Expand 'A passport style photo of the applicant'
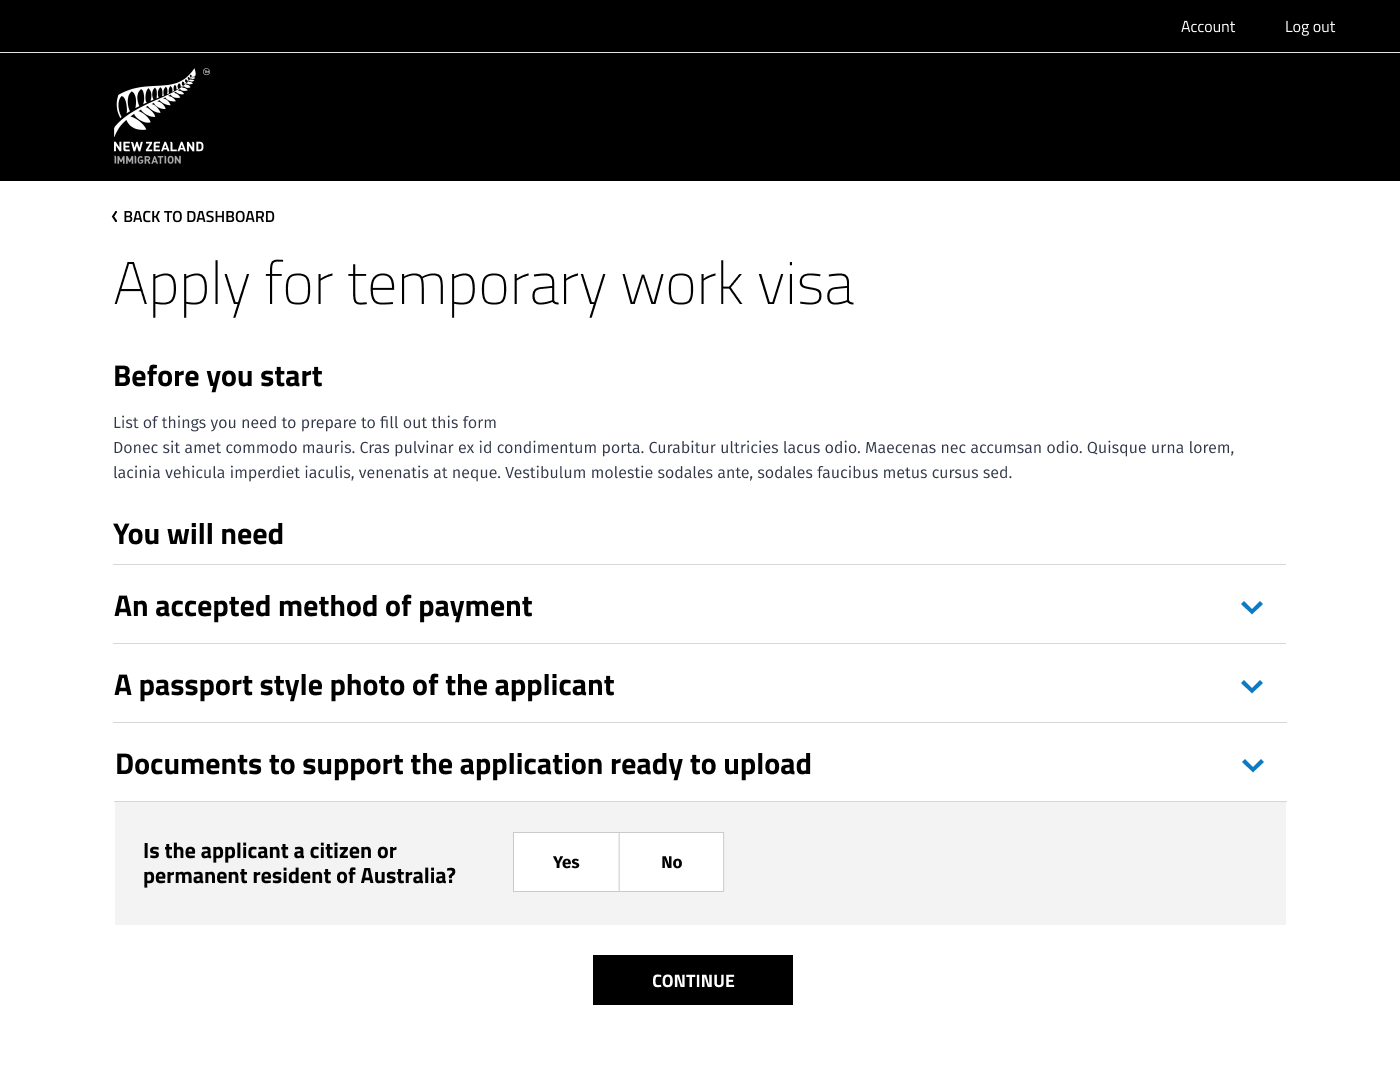The image size is (1400, 1092). point(364,686)
